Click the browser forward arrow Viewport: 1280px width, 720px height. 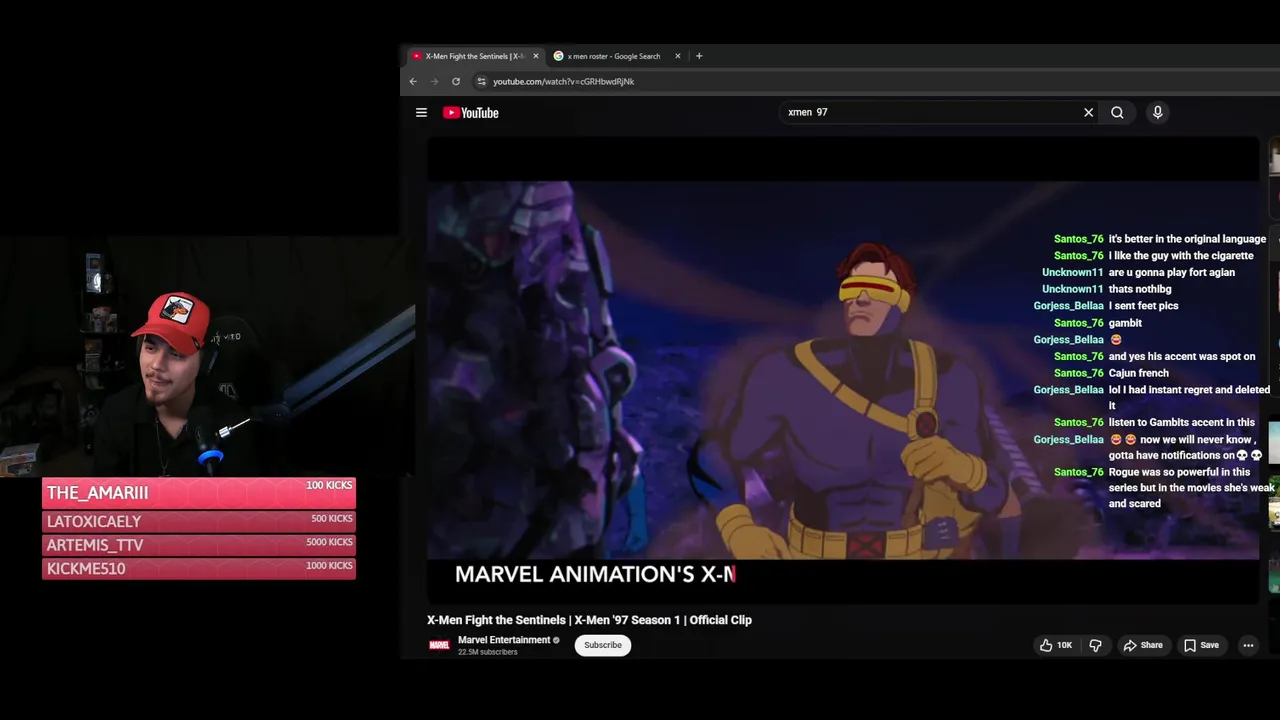[434, 81]
